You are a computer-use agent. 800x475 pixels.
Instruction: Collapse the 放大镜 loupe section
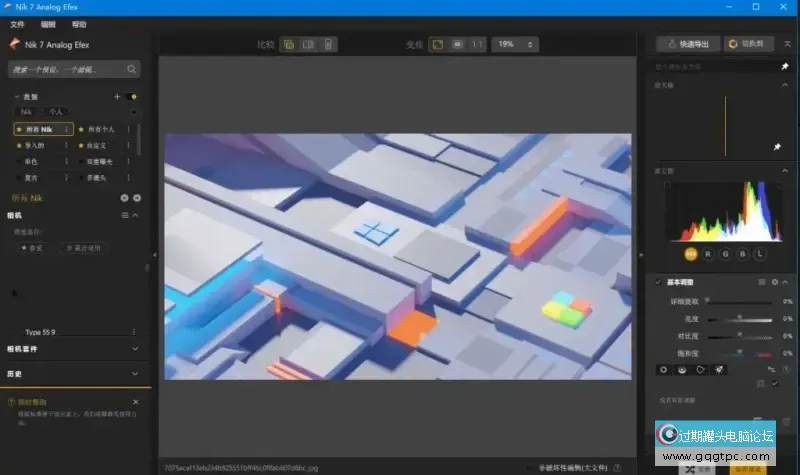coord(785,85)
